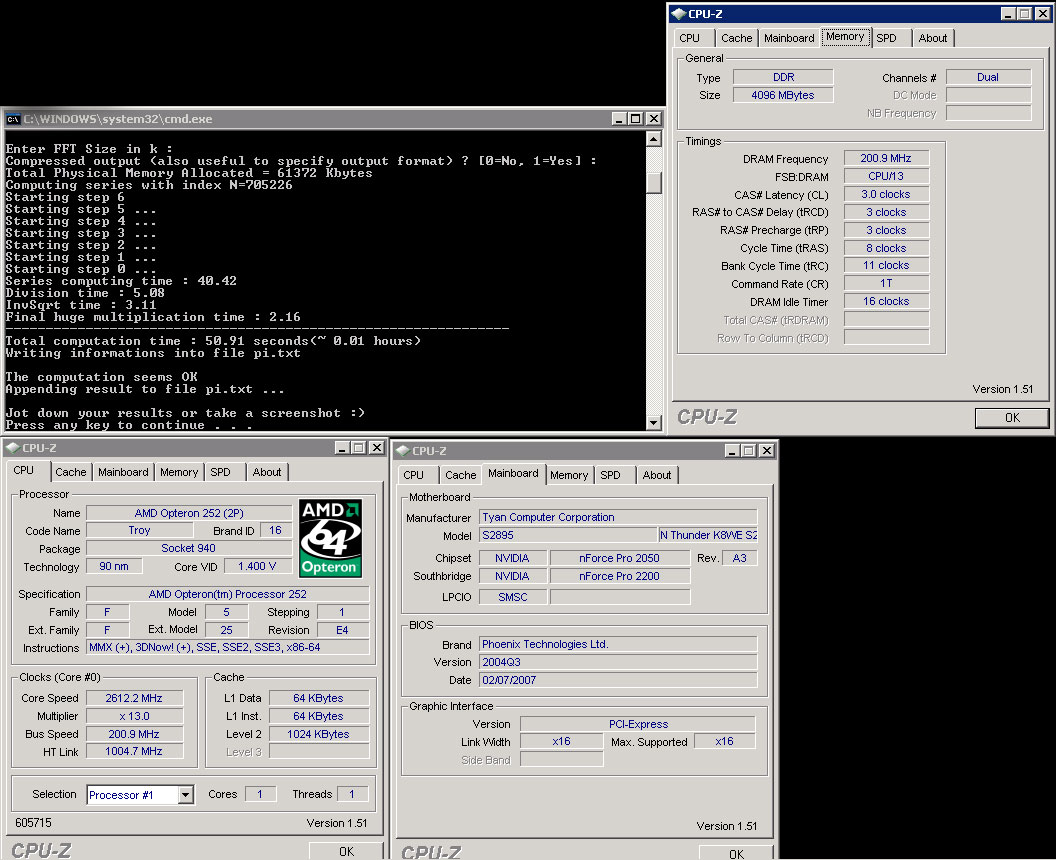Open About tab in Memory window

[x=933, y=38]
